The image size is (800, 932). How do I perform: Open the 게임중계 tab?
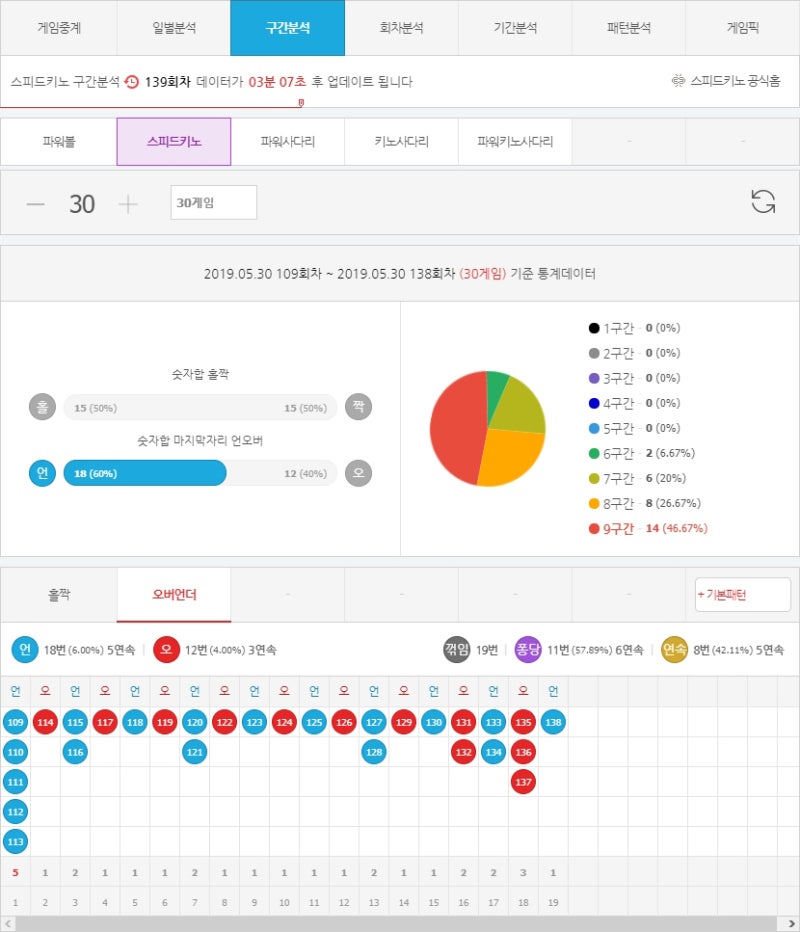(59, 28)
